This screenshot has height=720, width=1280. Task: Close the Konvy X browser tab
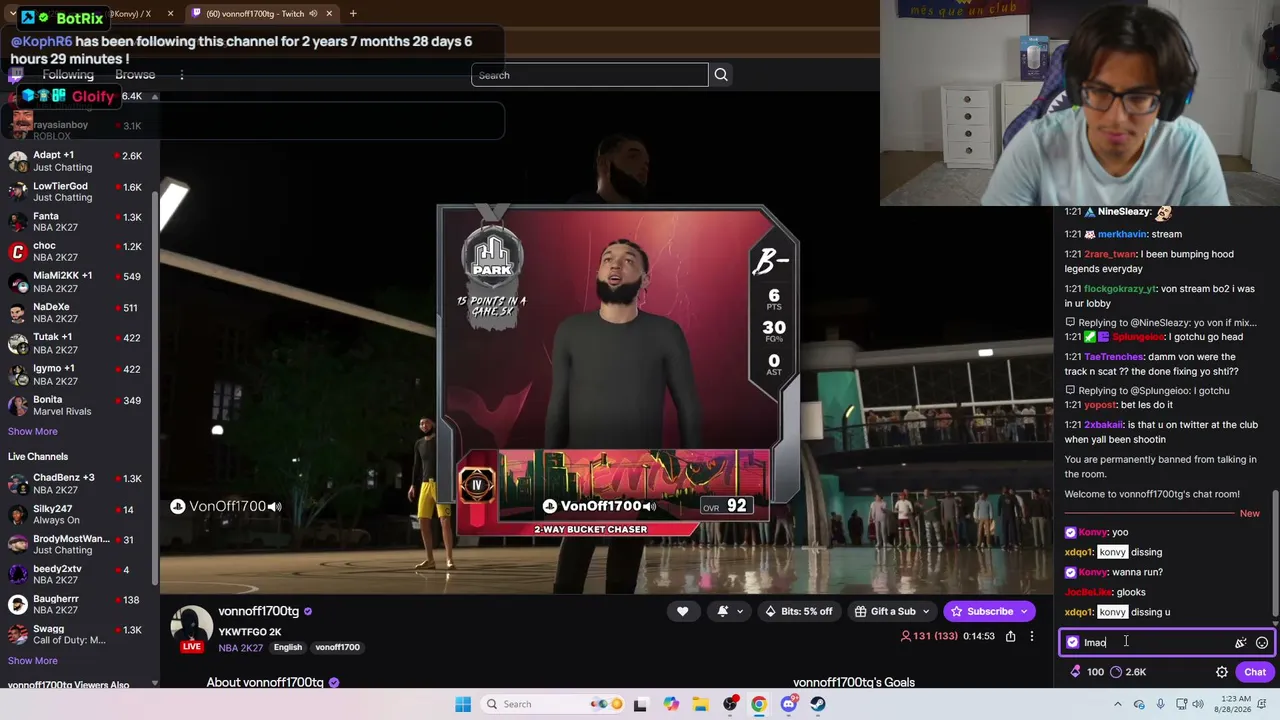pos(171,14)
